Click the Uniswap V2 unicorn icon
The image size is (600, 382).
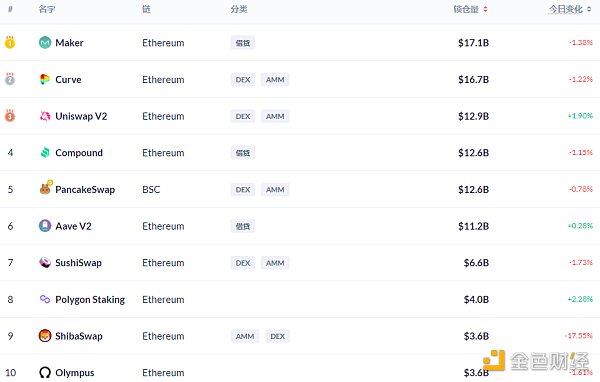(x=45, y=116)
